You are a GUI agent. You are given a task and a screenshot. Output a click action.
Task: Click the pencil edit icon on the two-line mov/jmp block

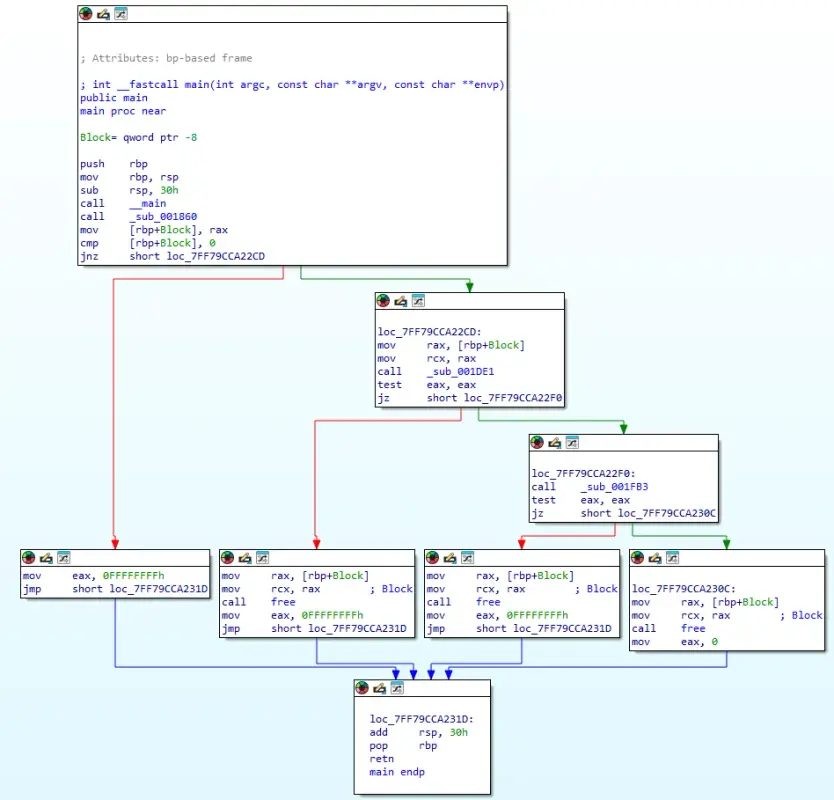pos(46,557)
